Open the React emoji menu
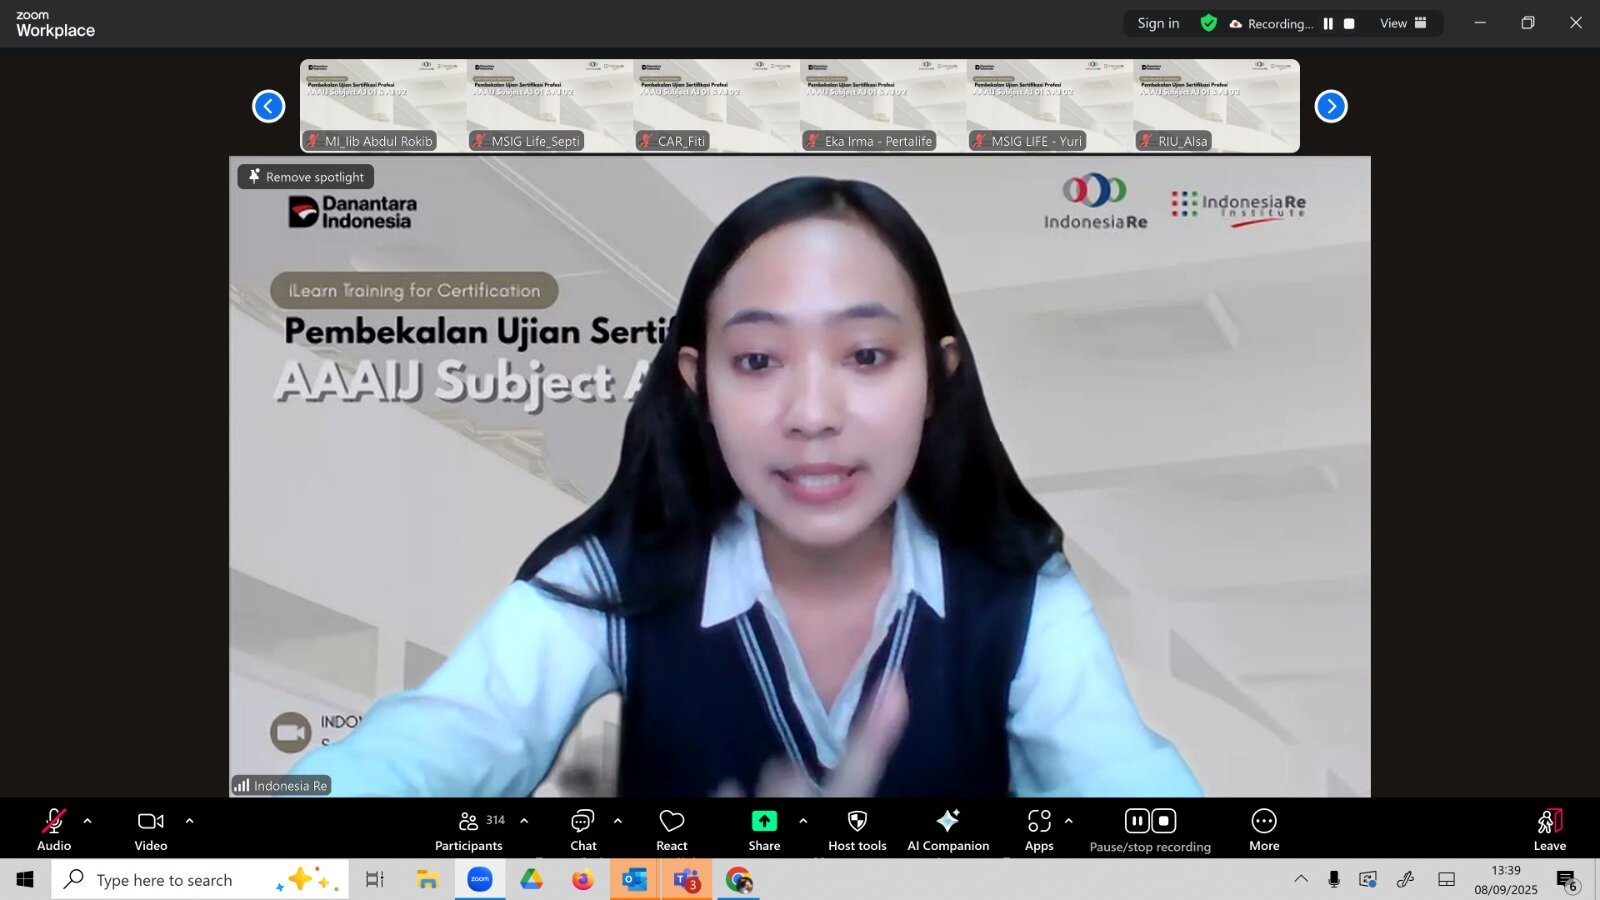1600x900 pixels. tap(672, 830)
